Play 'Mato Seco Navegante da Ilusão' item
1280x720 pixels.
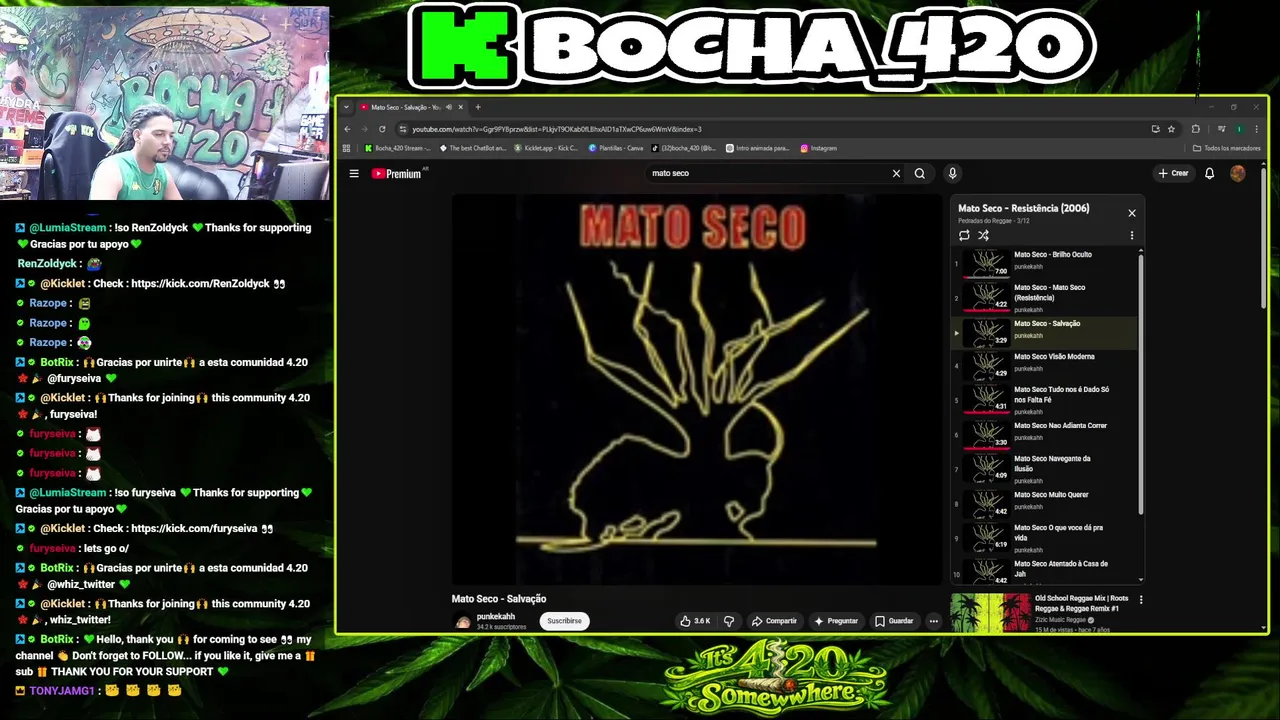(x=1044, y=469)
